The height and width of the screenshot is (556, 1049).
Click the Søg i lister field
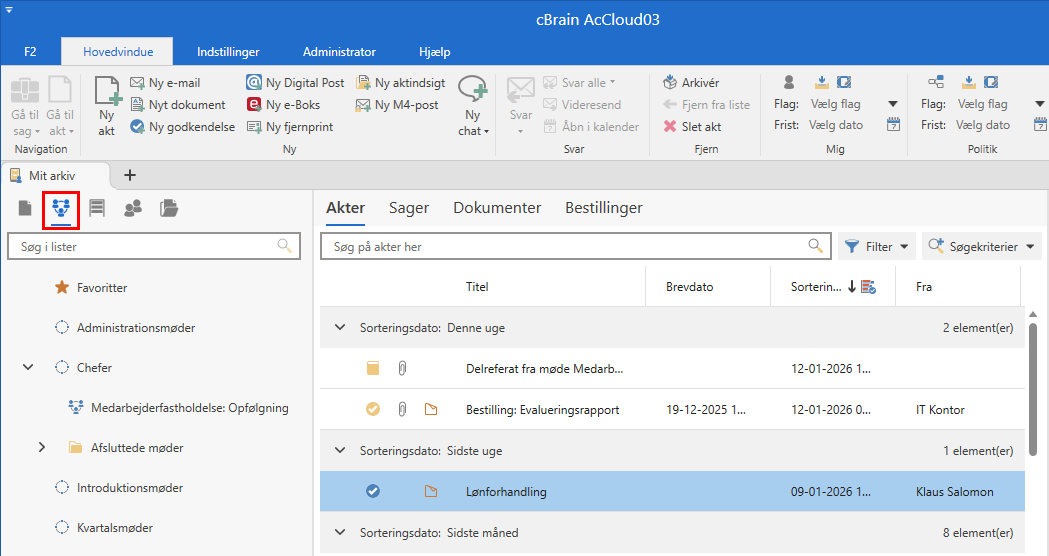(x=153, y=246)
